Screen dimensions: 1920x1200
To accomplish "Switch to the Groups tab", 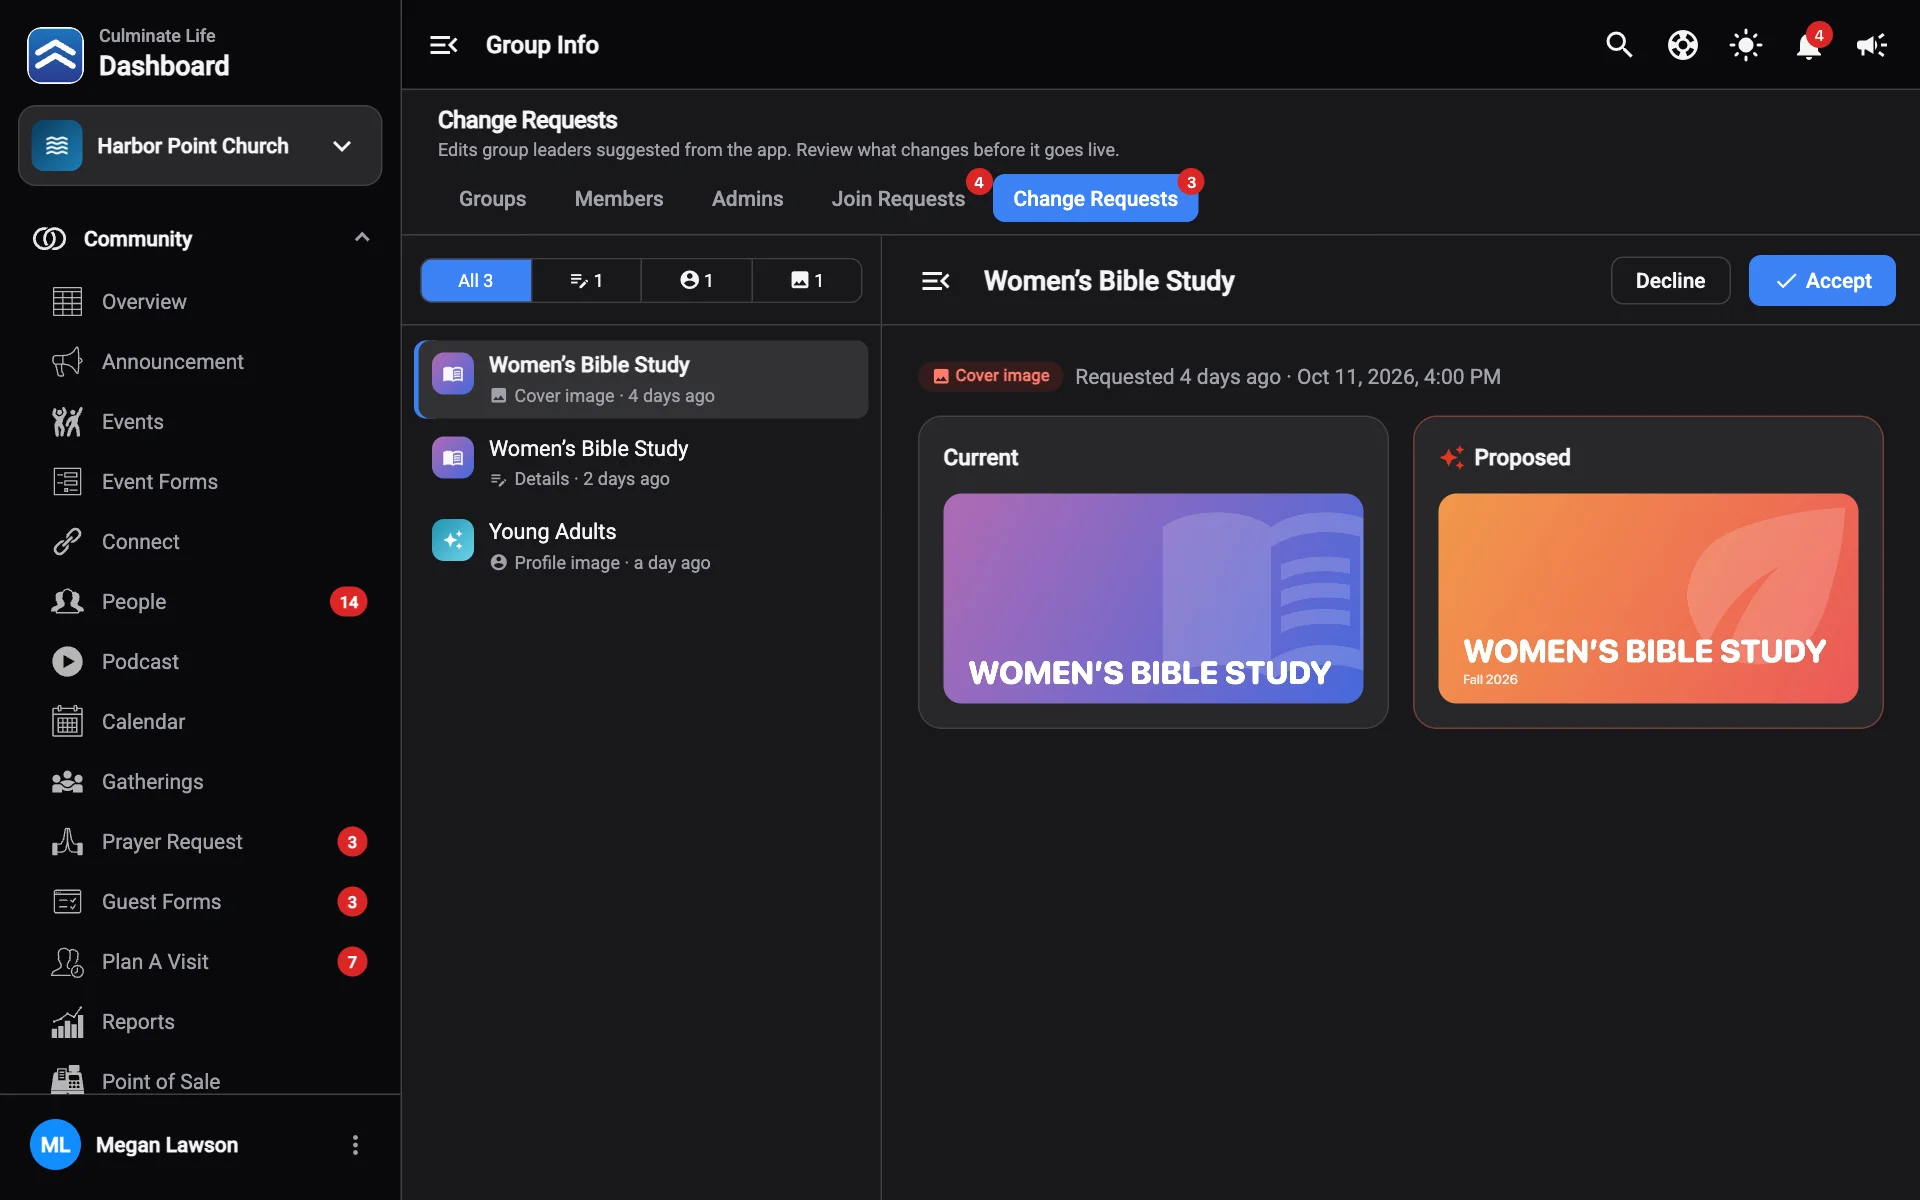I will [x=492, y=199].
